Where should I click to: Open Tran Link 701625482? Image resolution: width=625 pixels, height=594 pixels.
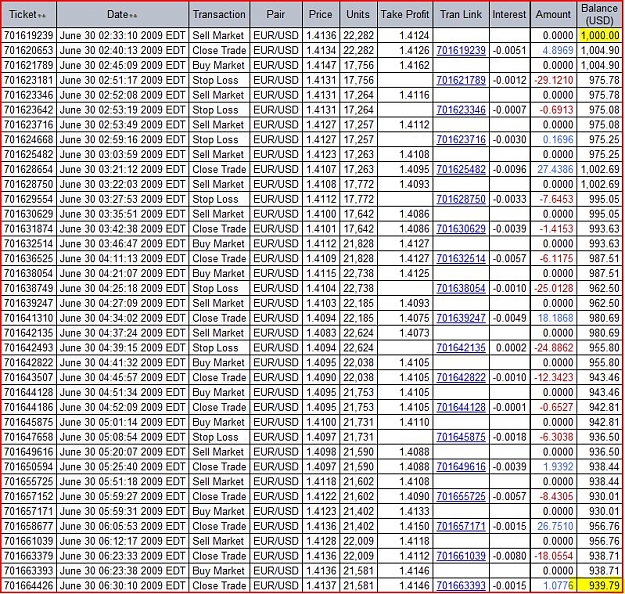tap(461, 169)
